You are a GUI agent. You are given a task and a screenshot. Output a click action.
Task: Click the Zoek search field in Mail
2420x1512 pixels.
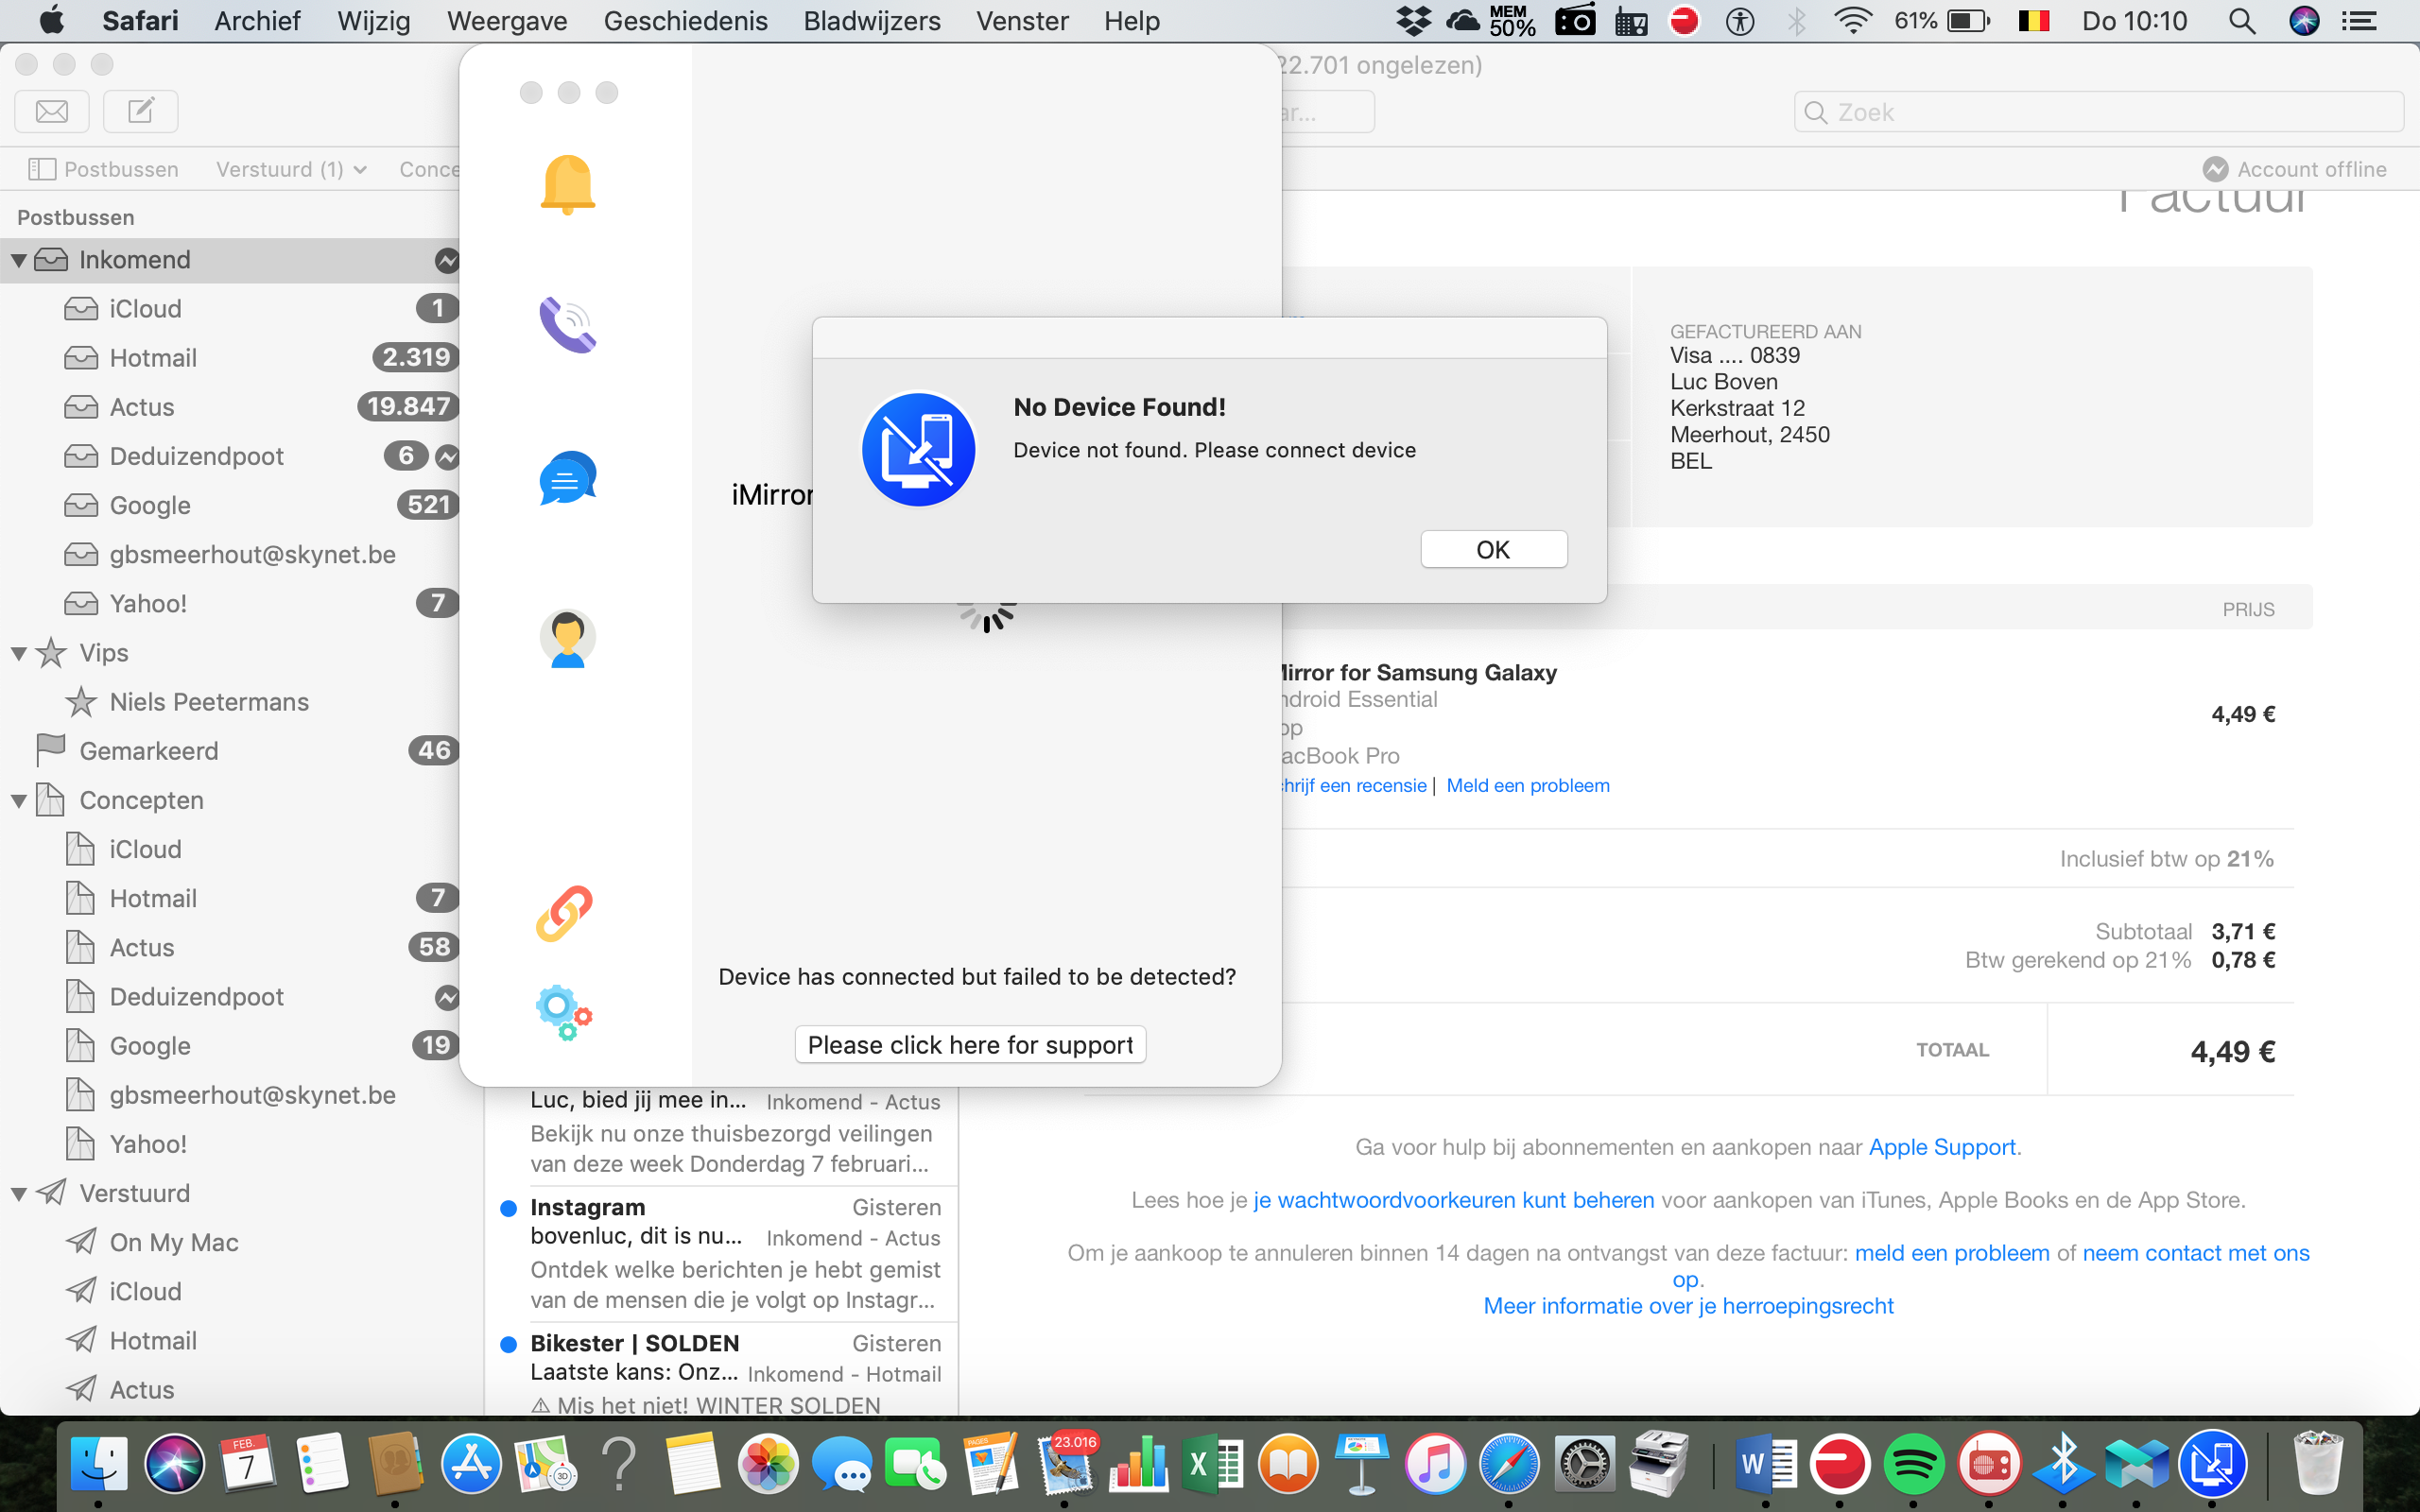(2098, 112)
